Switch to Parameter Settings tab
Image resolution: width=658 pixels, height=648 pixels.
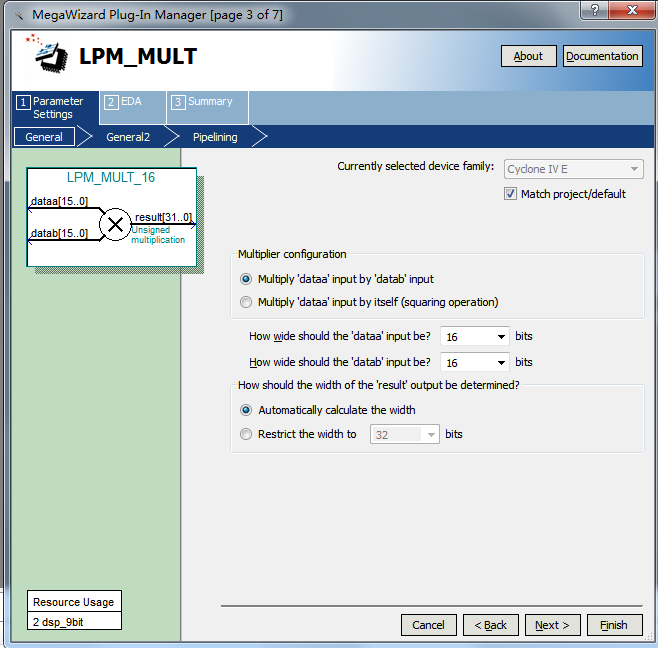(55, 107)
